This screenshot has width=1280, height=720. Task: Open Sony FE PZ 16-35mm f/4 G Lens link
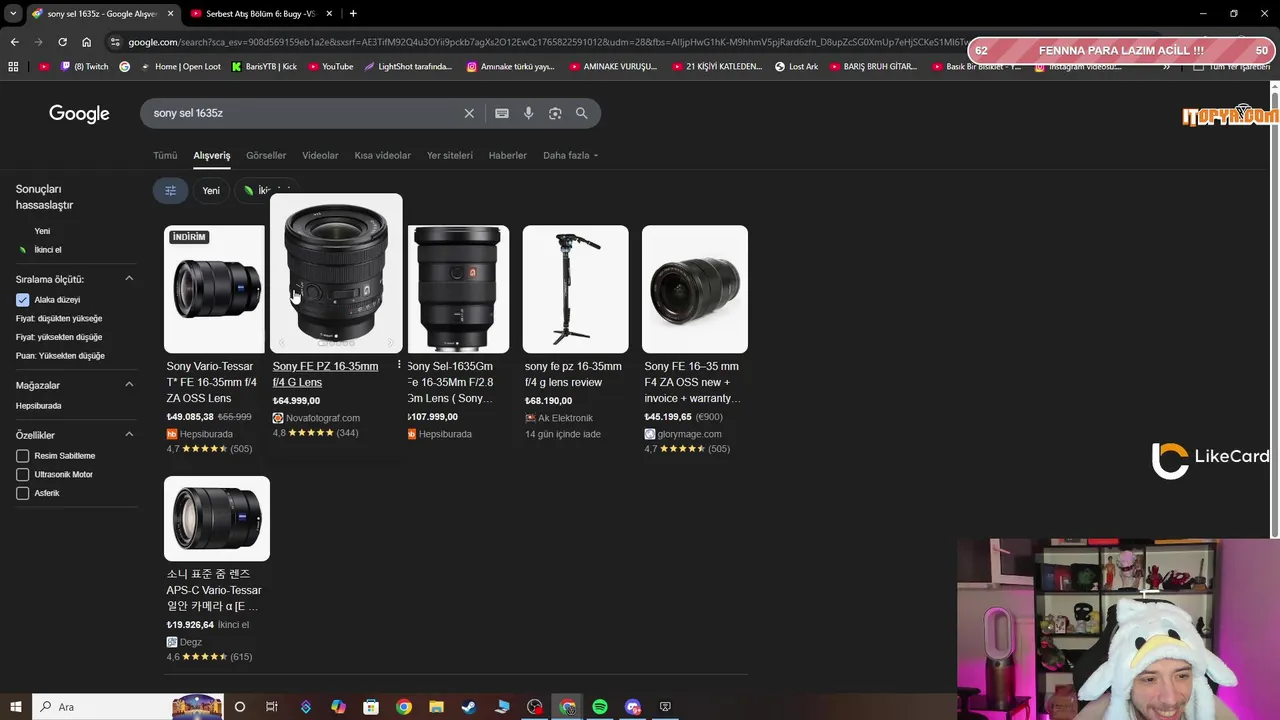point(325,374)
